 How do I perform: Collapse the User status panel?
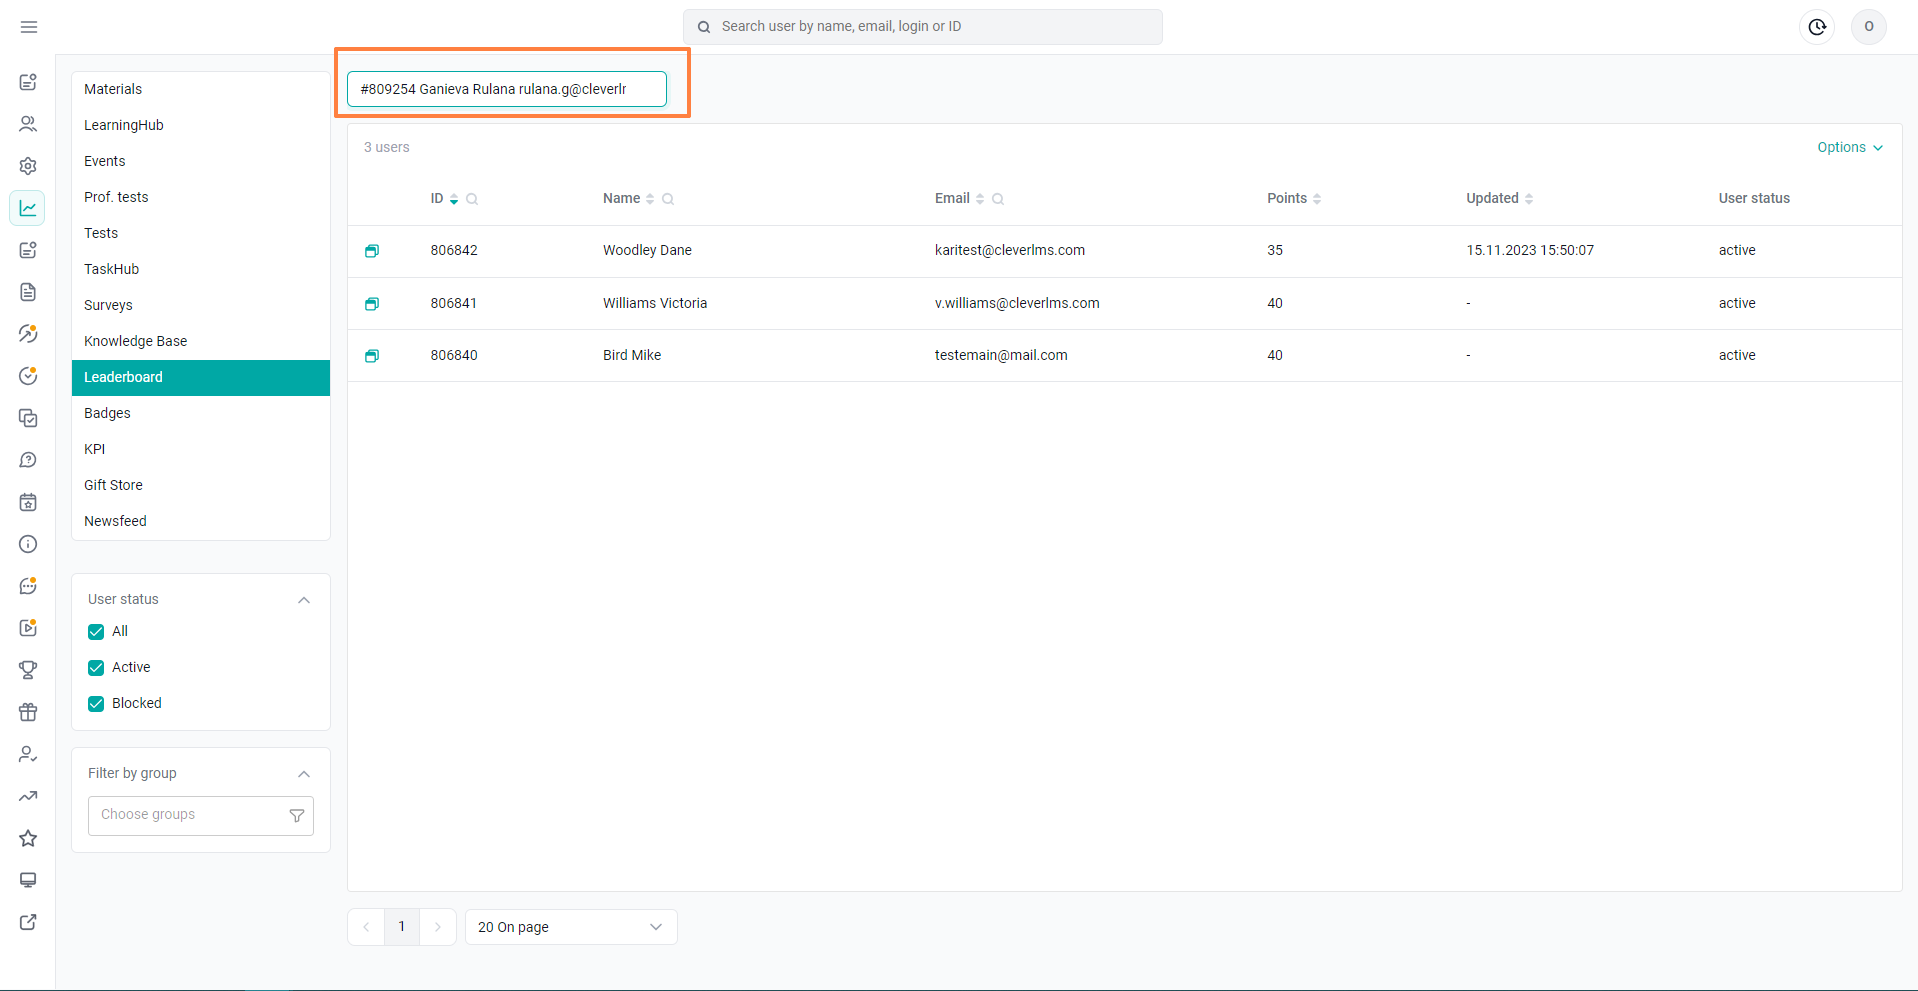pyautogui.click(x=304, y=600)
